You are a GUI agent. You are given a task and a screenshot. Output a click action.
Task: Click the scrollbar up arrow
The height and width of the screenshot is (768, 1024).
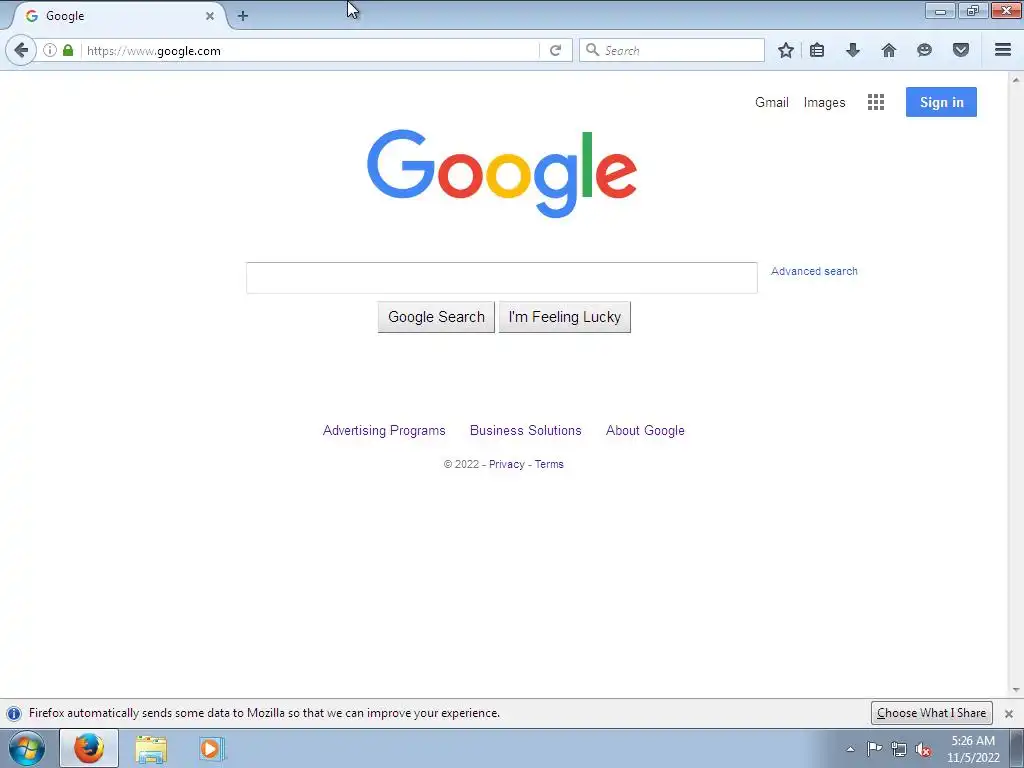point(1016,80)
